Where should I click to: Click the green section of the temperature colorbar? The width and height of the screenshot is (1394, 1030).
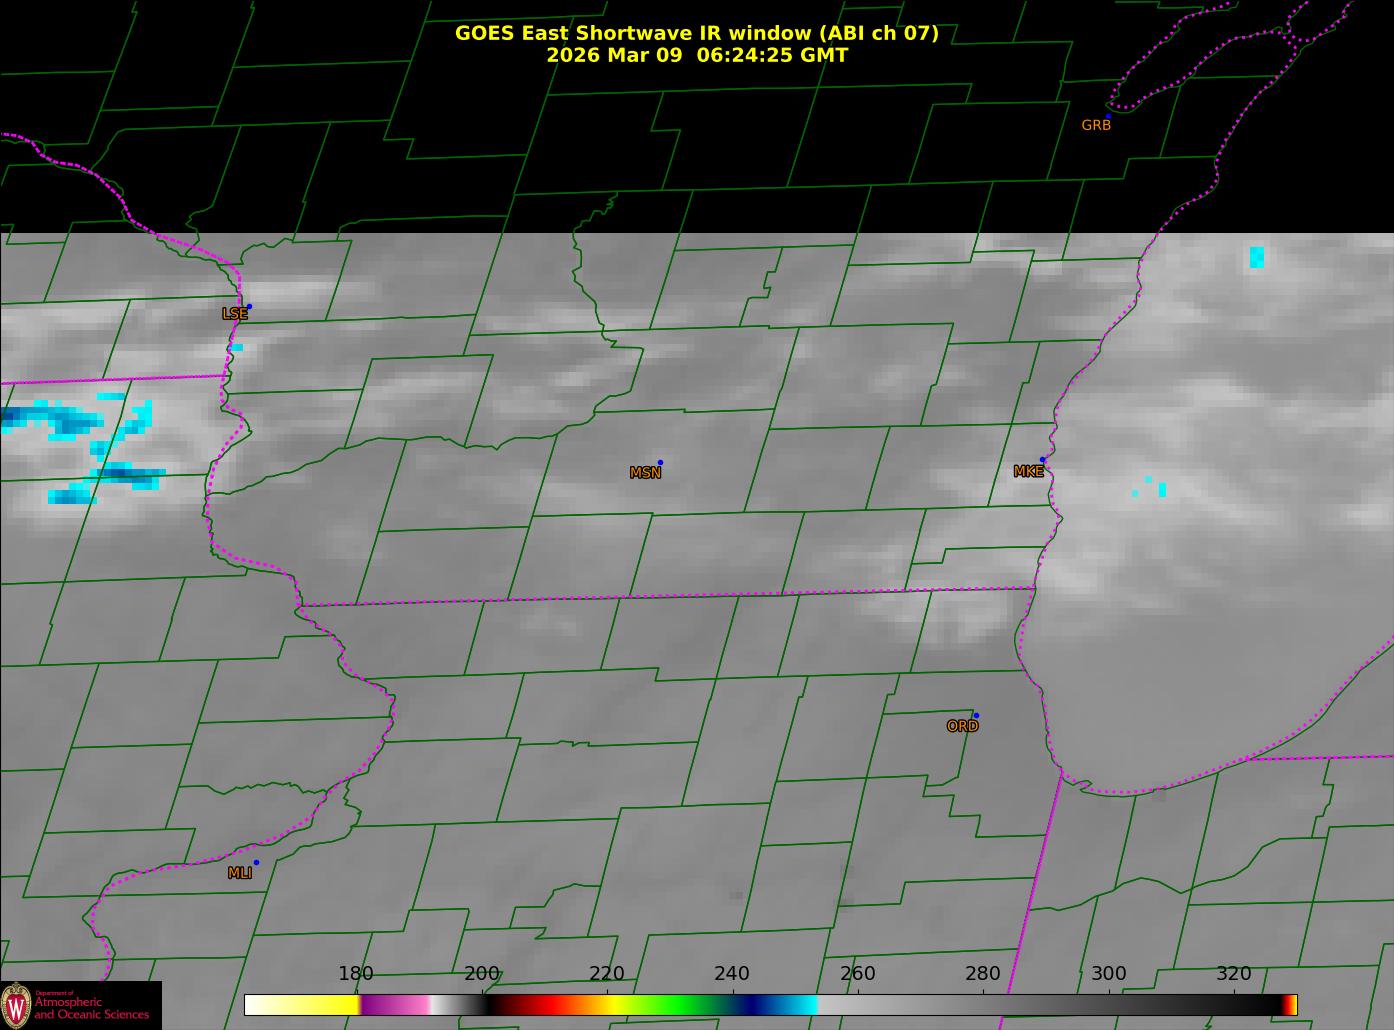coord(680,1005)
